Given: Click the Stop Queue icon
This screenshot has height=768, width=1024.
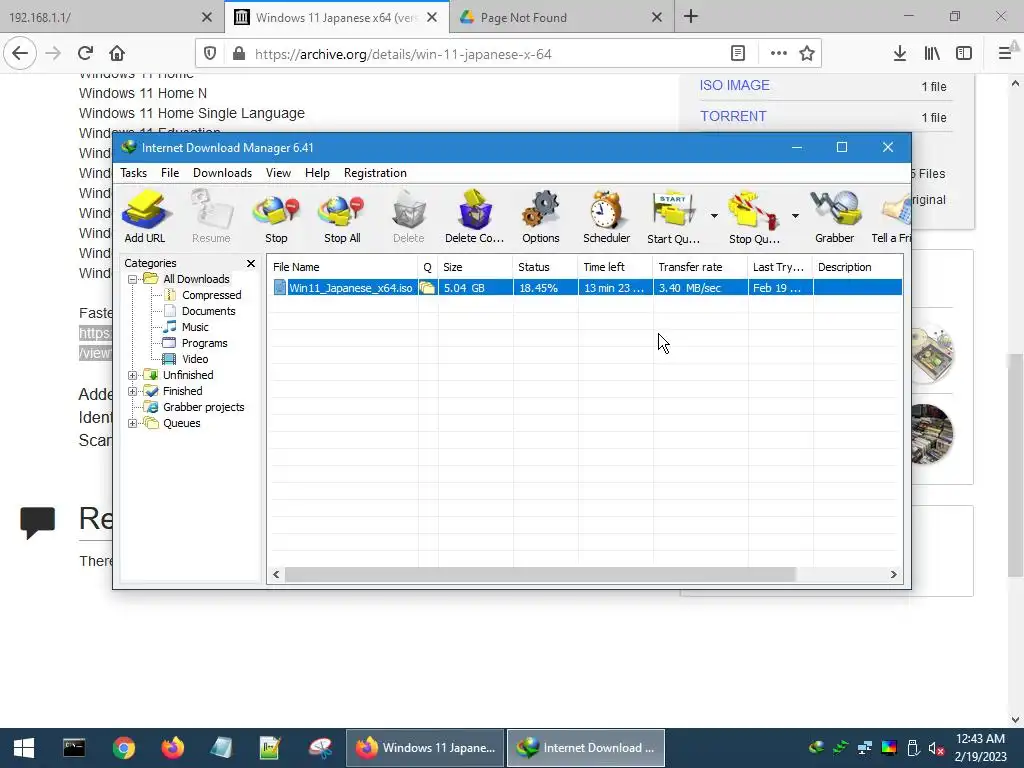Looking at the screenshot, I should coord(754,217).
